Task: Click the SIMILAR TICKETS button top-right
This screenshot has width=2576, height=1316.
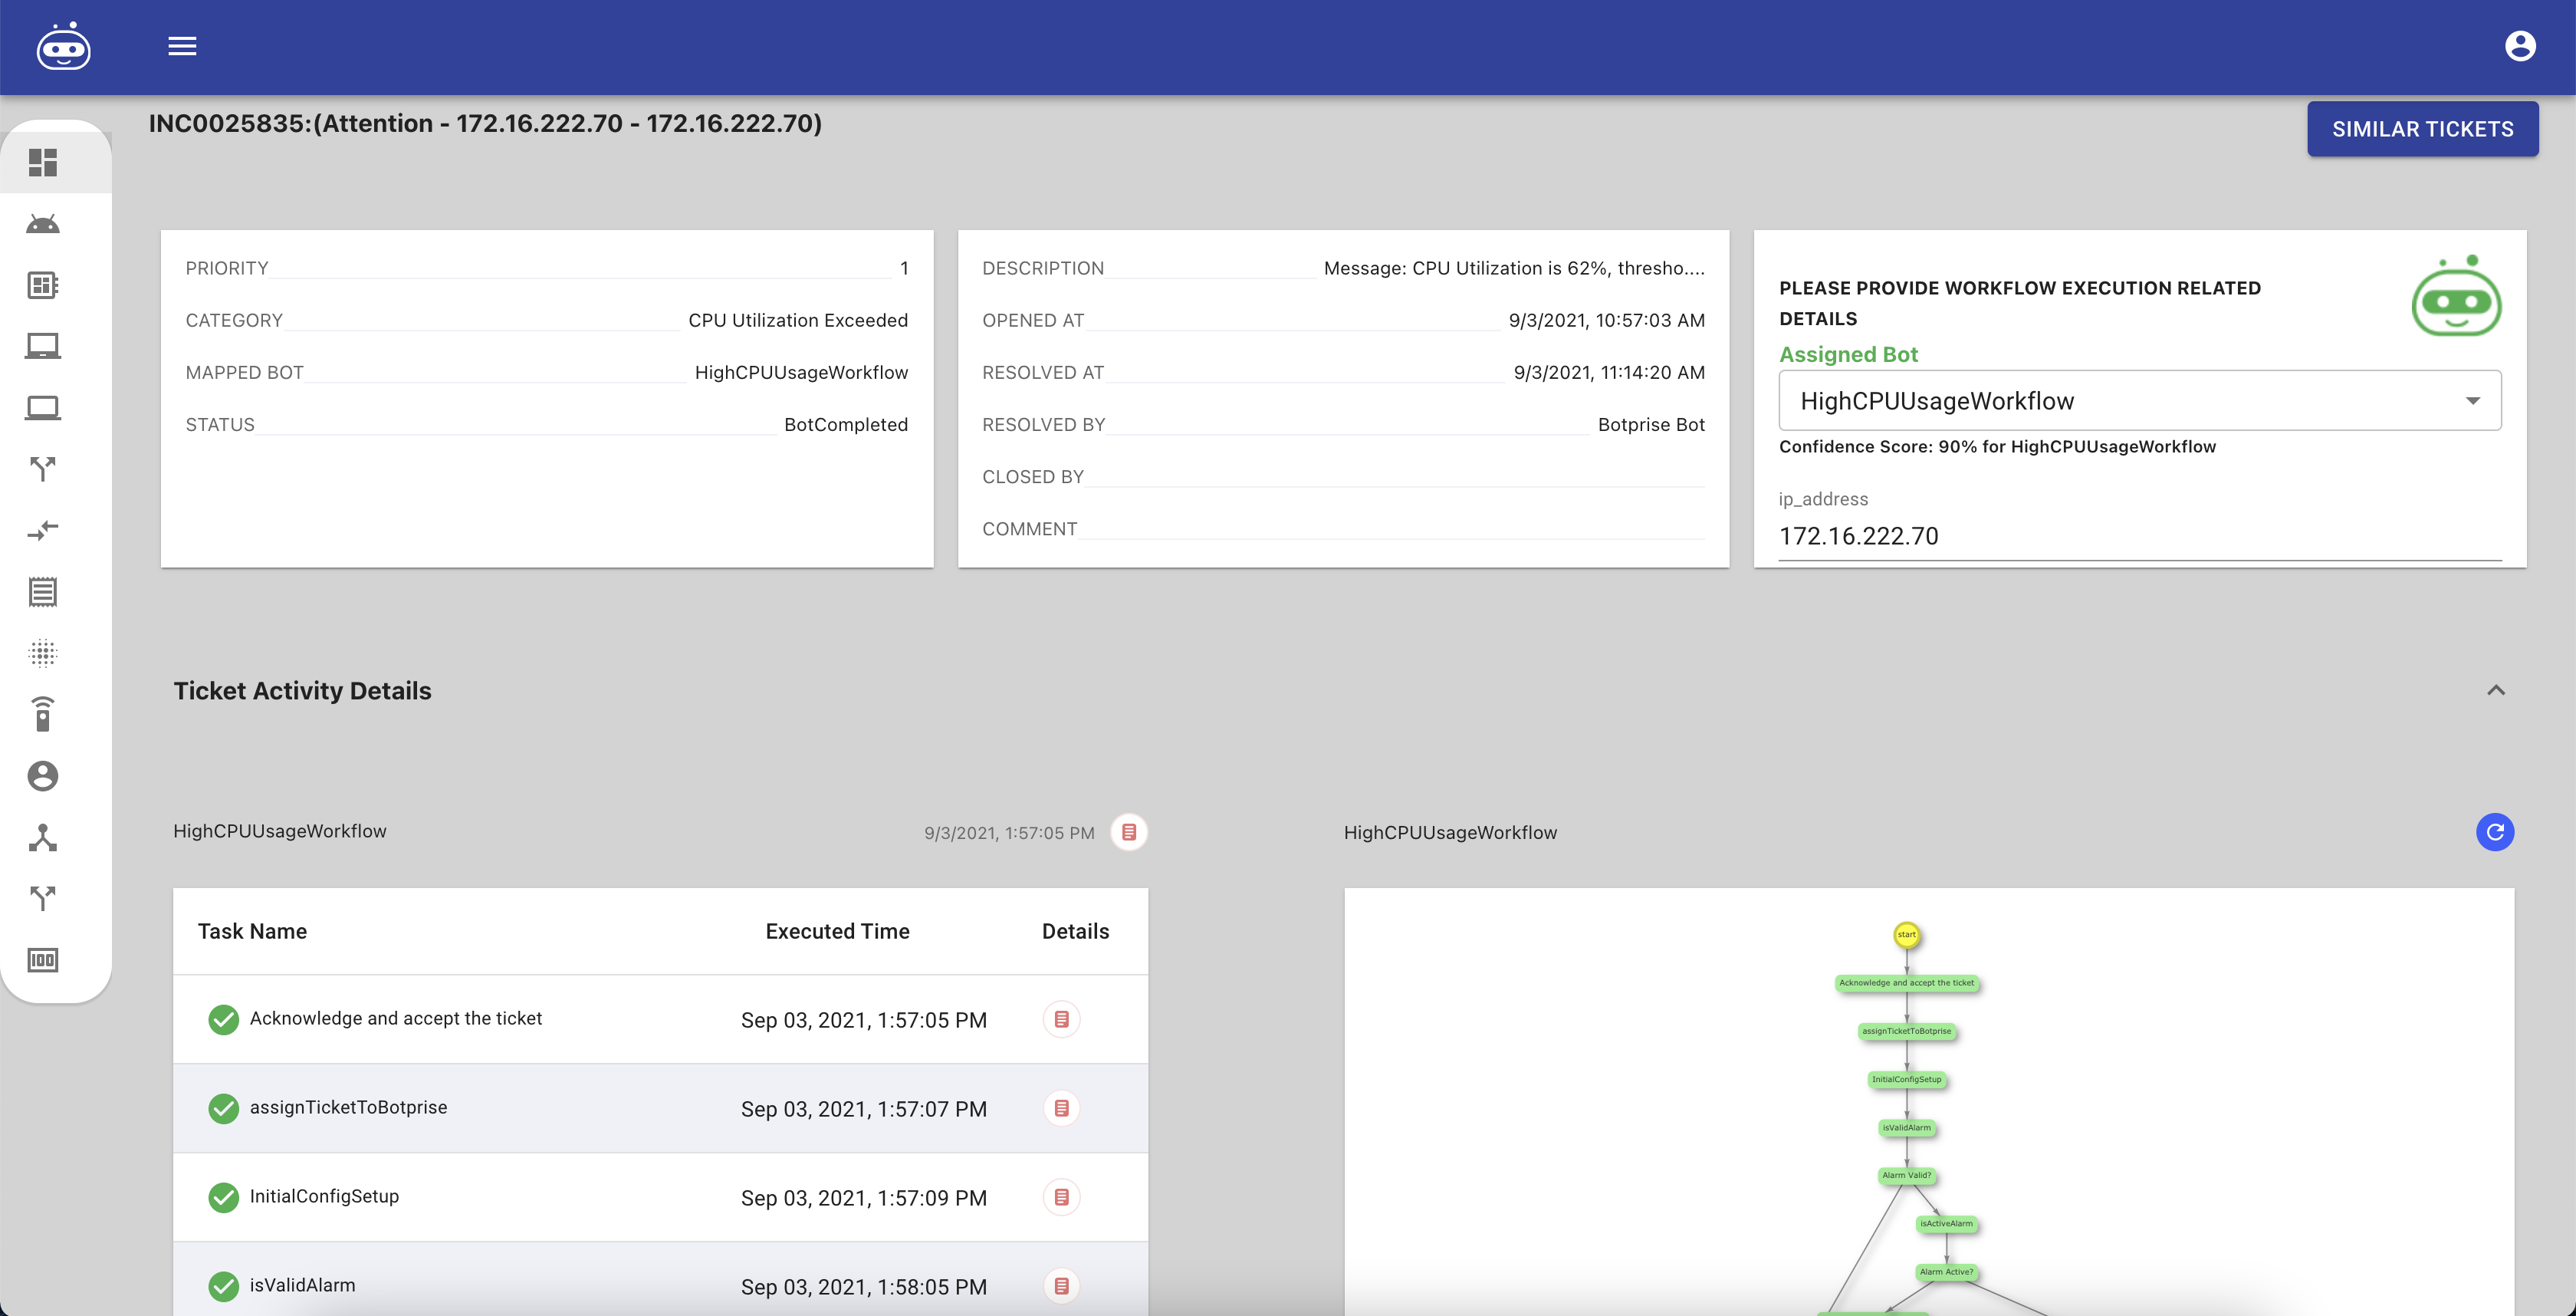Action: click(x=2423, y=127)
